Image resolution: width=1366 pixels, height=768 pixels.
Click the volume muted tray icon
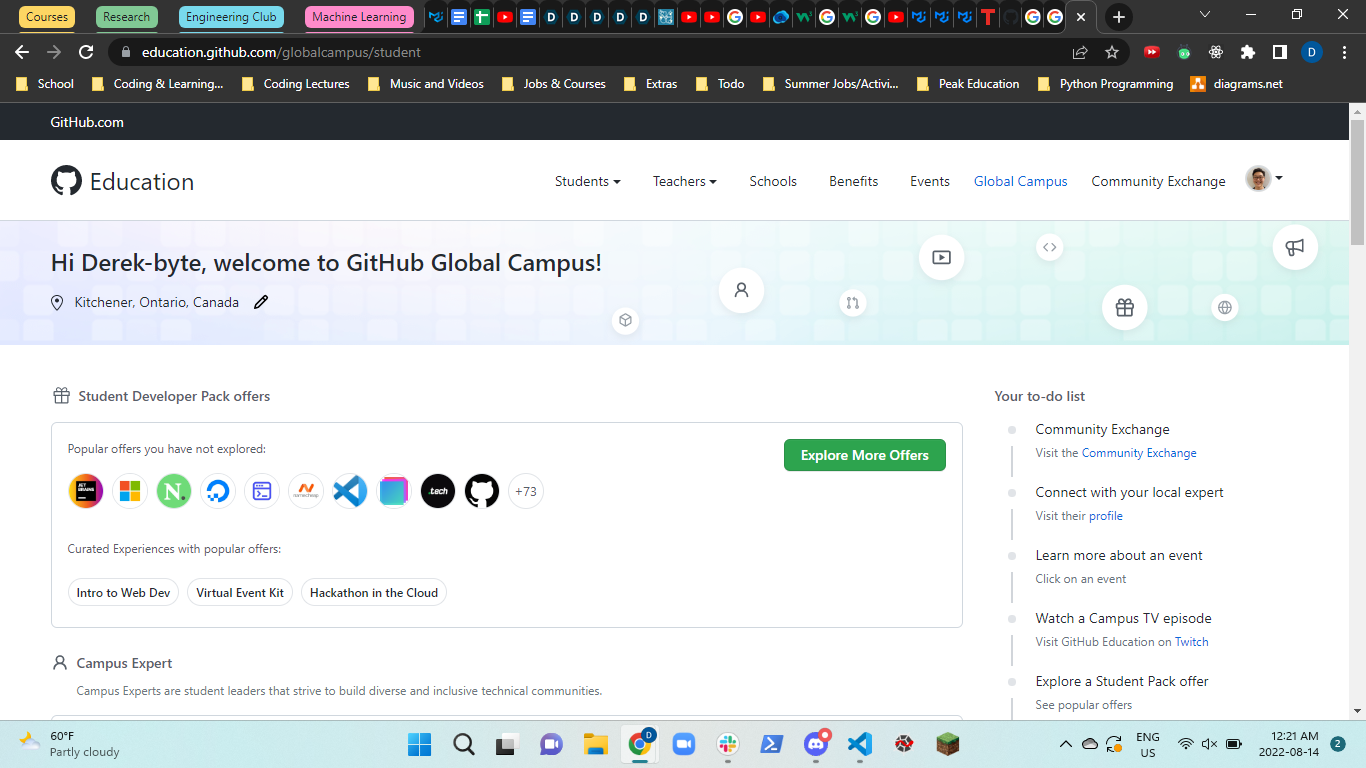[1210, 744]
